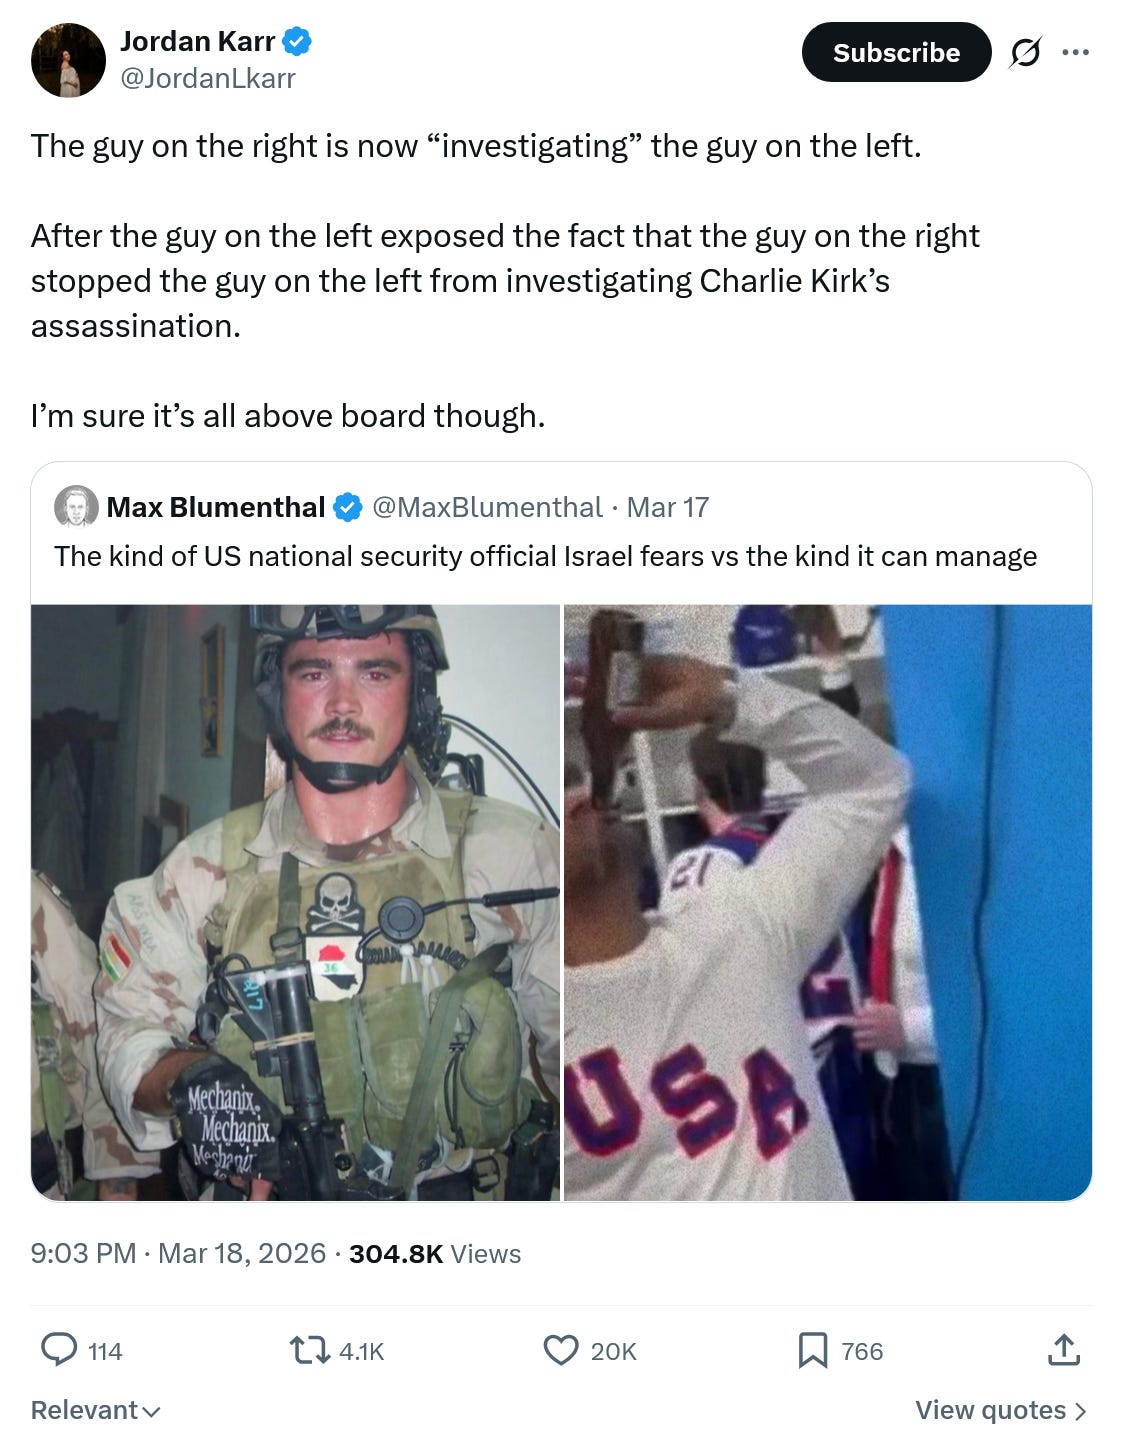The image size is (1123, 1449).
Task: Click the quoted tweet text body
Action: click(546, 556)
